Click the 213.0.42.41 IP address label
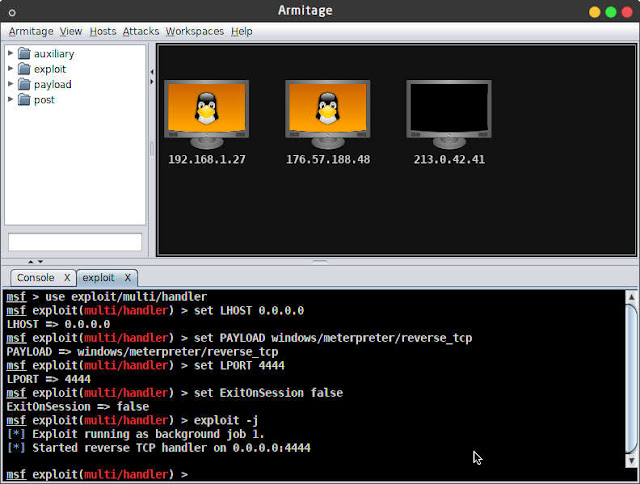Viewport: 640px width, 484px height. click(x=449, y=159)
